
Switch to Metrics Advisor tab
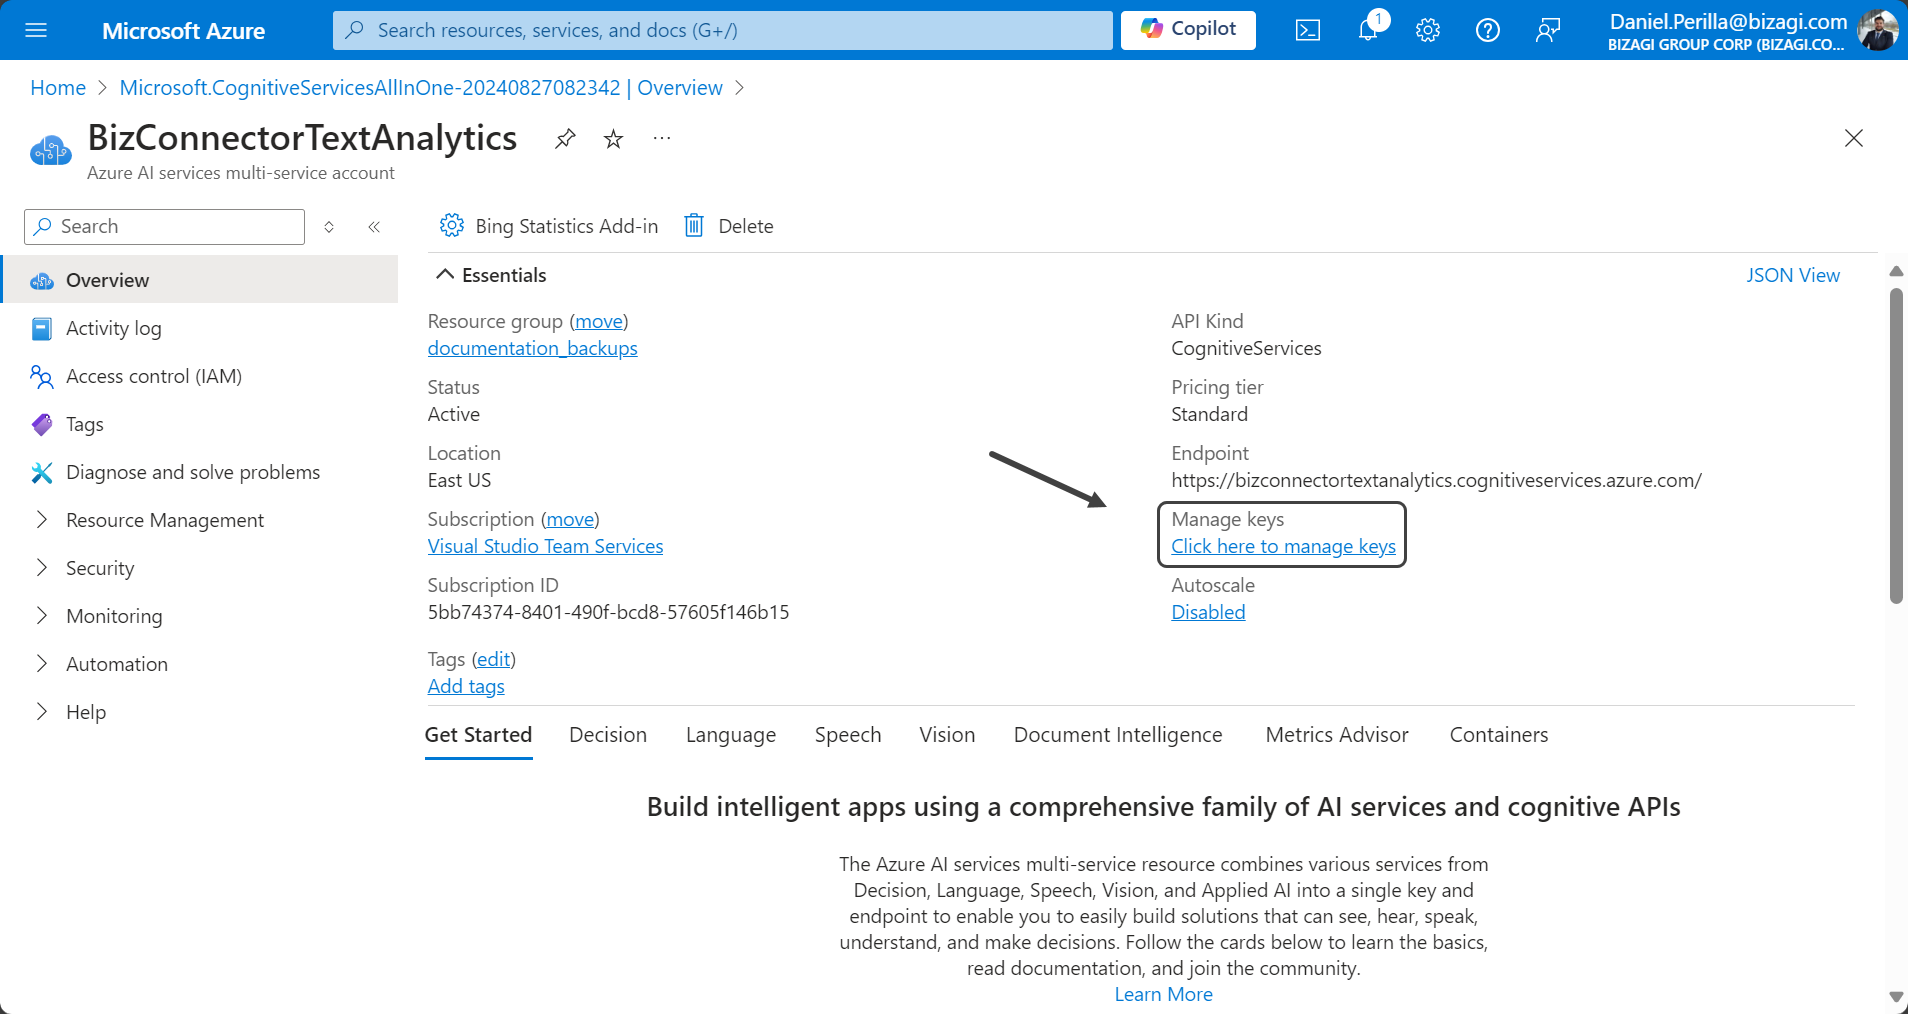tap(1337, 735)
